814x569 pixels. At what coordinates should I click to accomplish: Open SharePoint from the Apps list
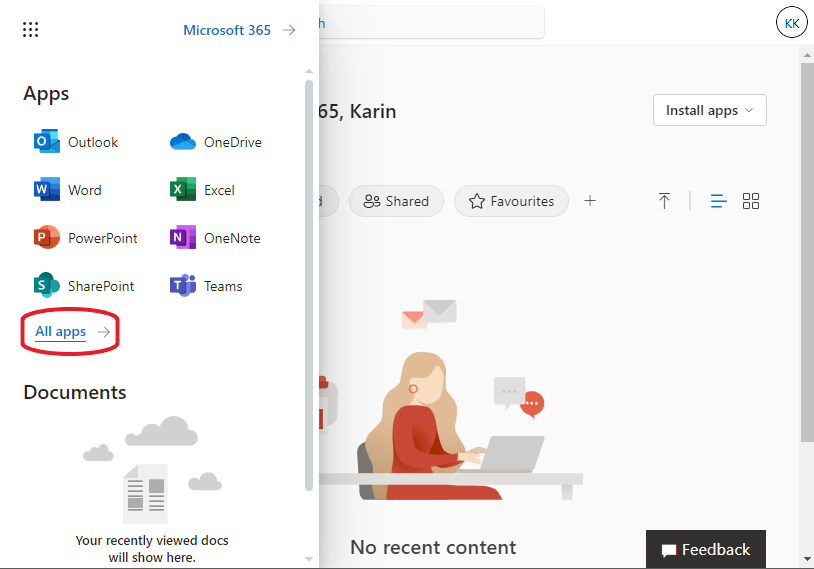84,286
